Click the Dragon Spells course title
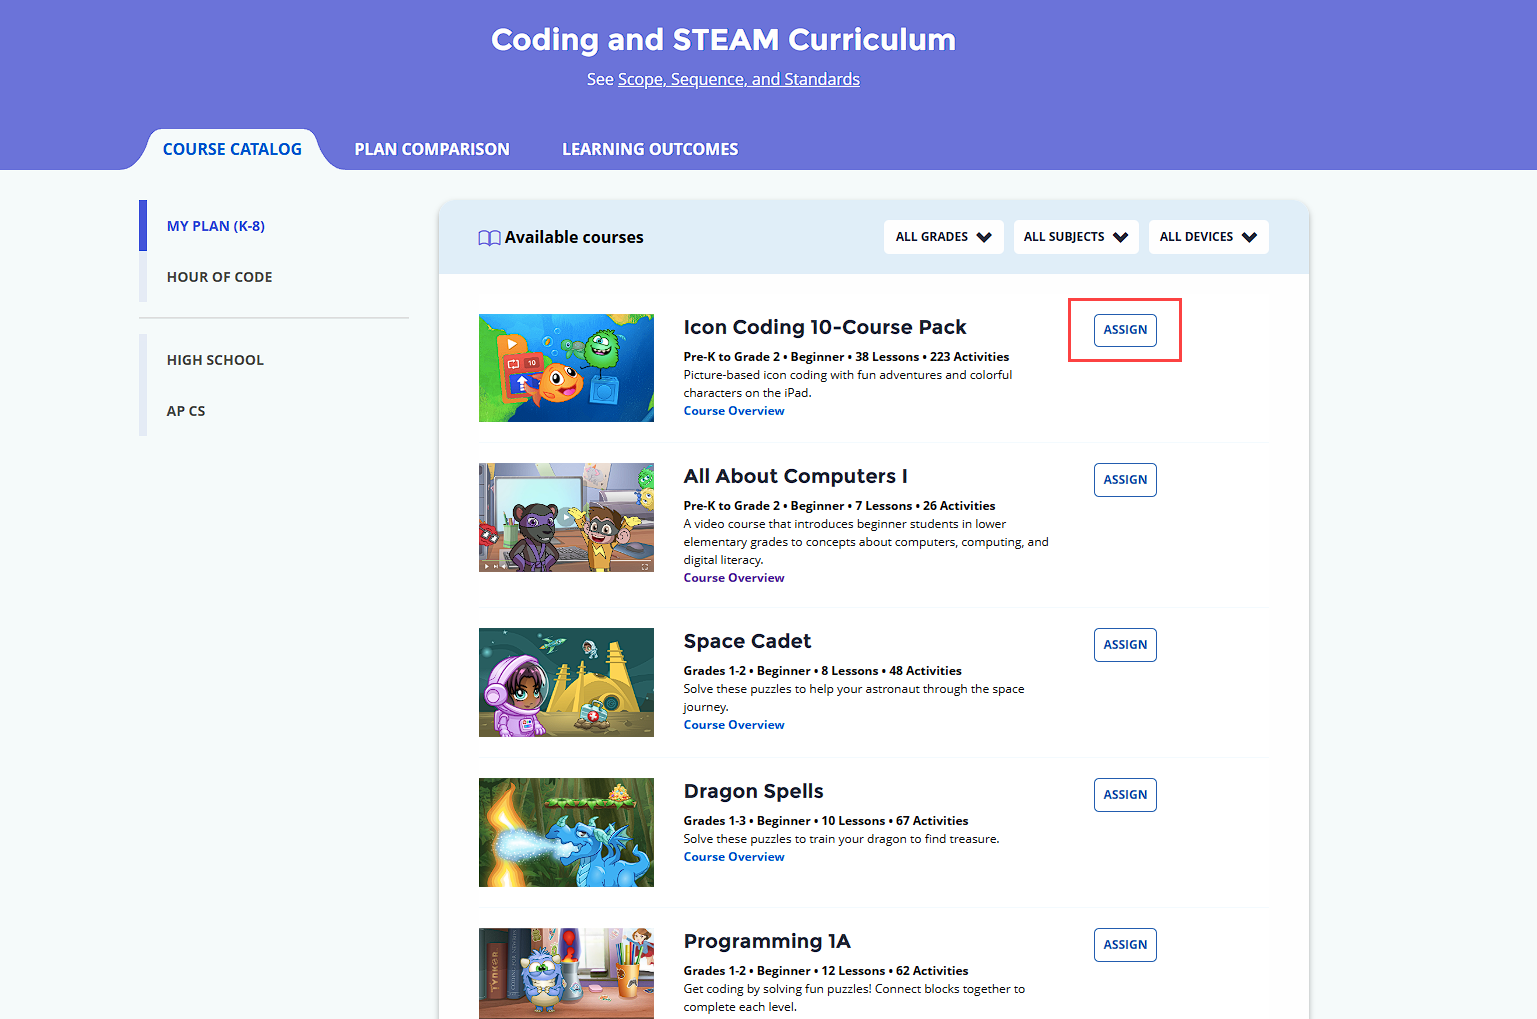1537x1019 pixels. (754, 791)
